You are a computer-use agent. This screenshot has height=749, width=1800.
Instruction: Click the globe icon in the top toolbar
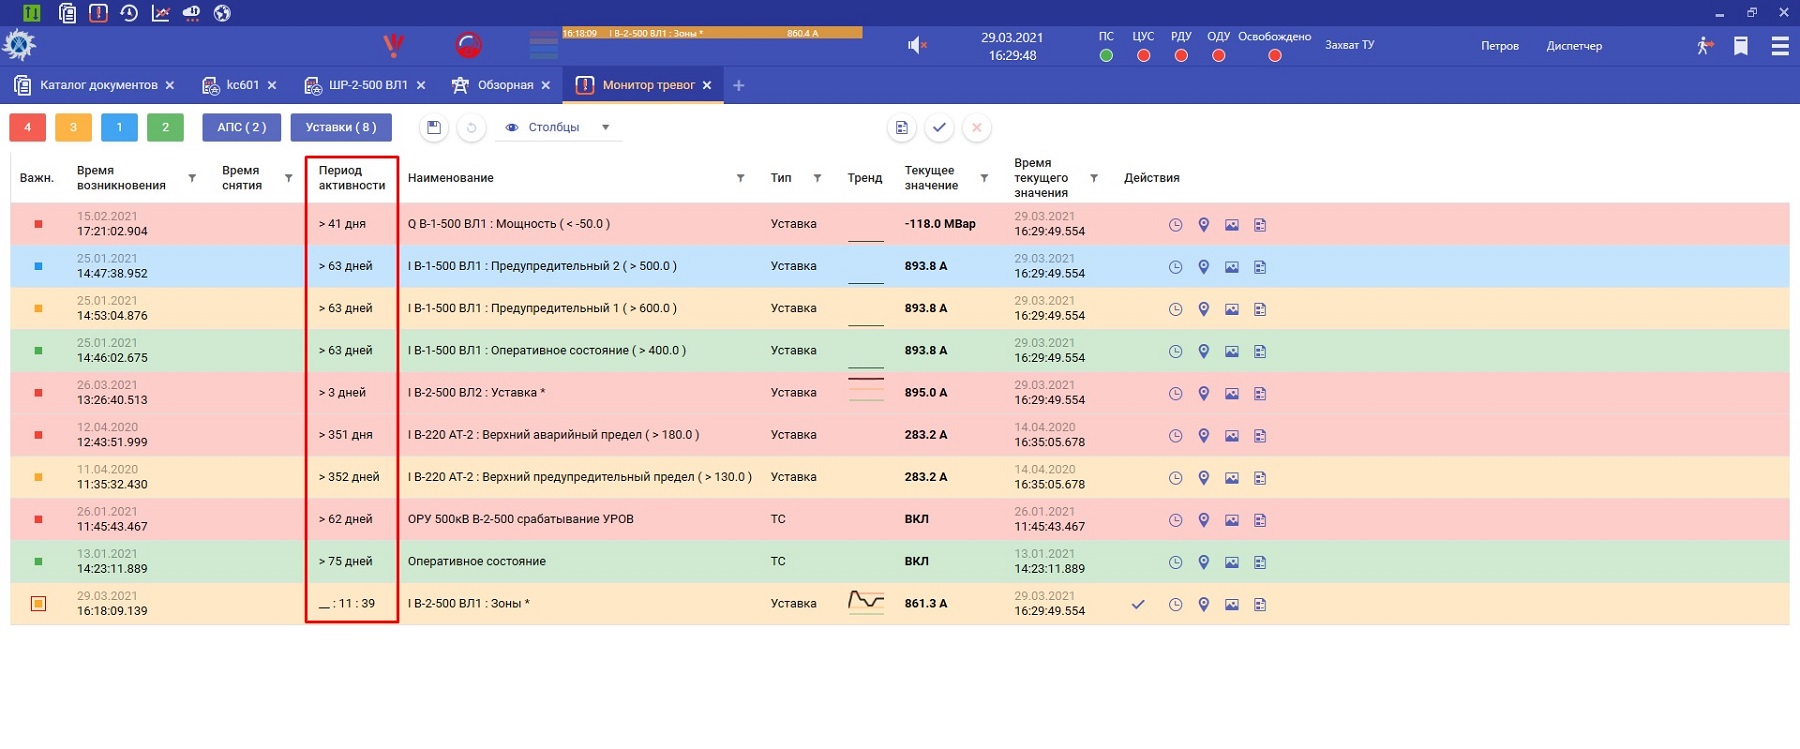222,13
